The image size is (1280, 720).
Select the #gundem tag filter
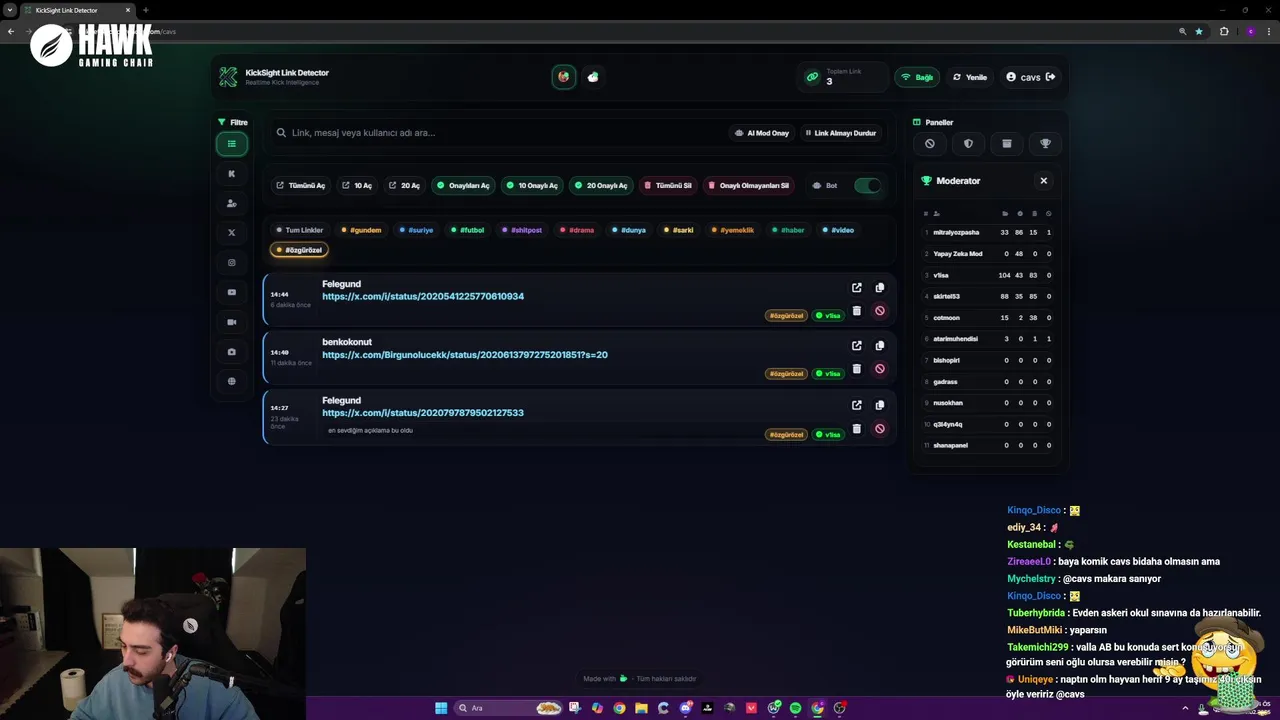361,230
